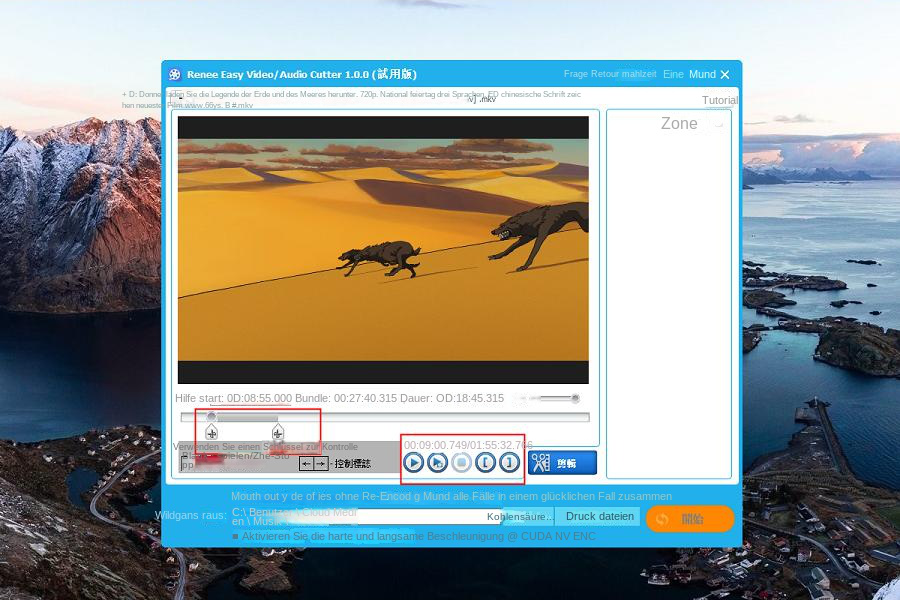Image resolution: width=900 pixels, height=600 pixels.
Task: Click the end time value 00:27:40.315
Action: pos(365,398)
